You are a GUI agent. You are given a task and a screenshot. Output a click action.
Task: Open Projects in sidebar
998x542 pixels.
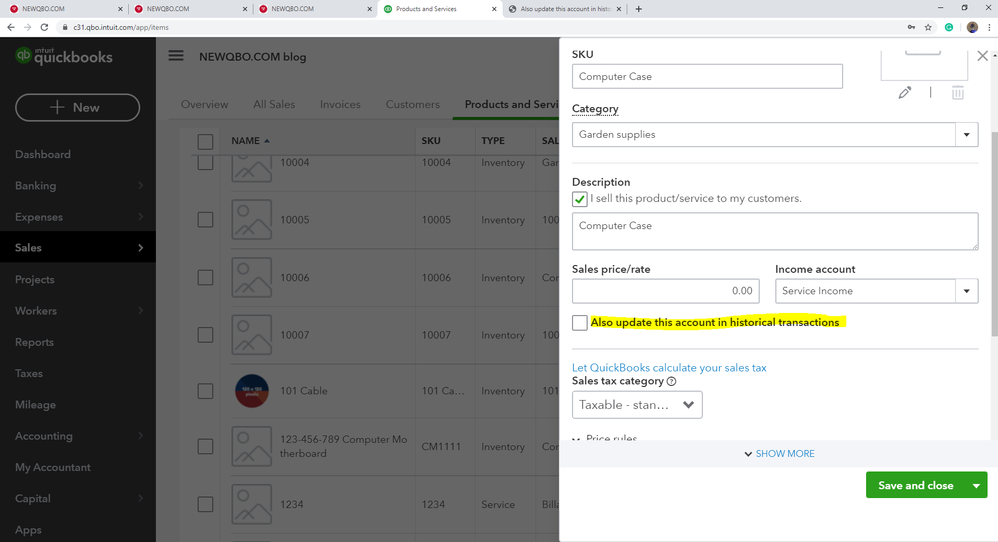(x=34, y=279)
